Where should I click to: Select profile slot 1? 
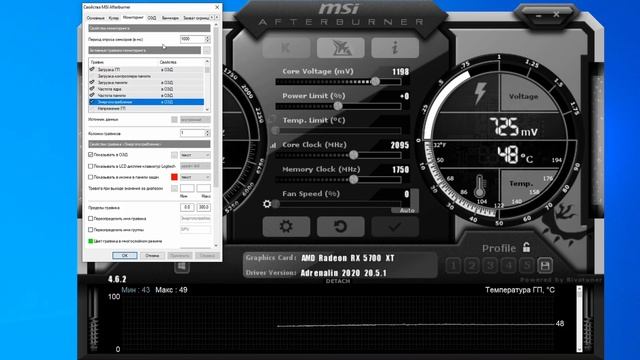tap(453, 266)
